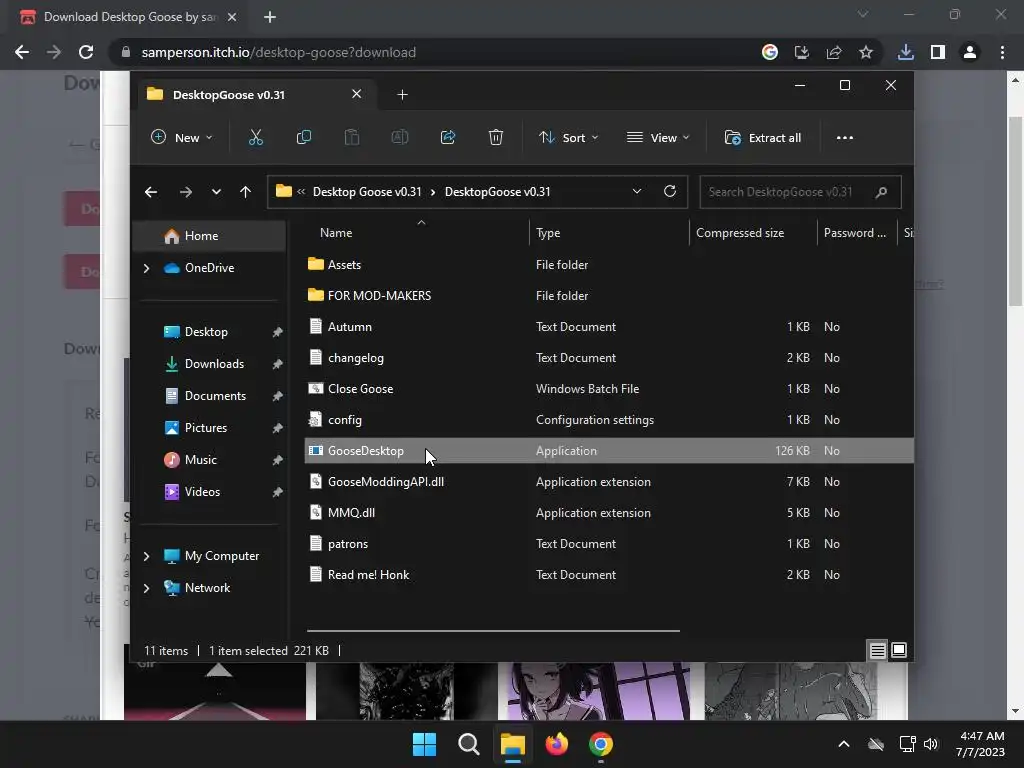The width and height of the screenshot is (1024, 768).
Task: Go up one folder level
Action: coord(246,192)
